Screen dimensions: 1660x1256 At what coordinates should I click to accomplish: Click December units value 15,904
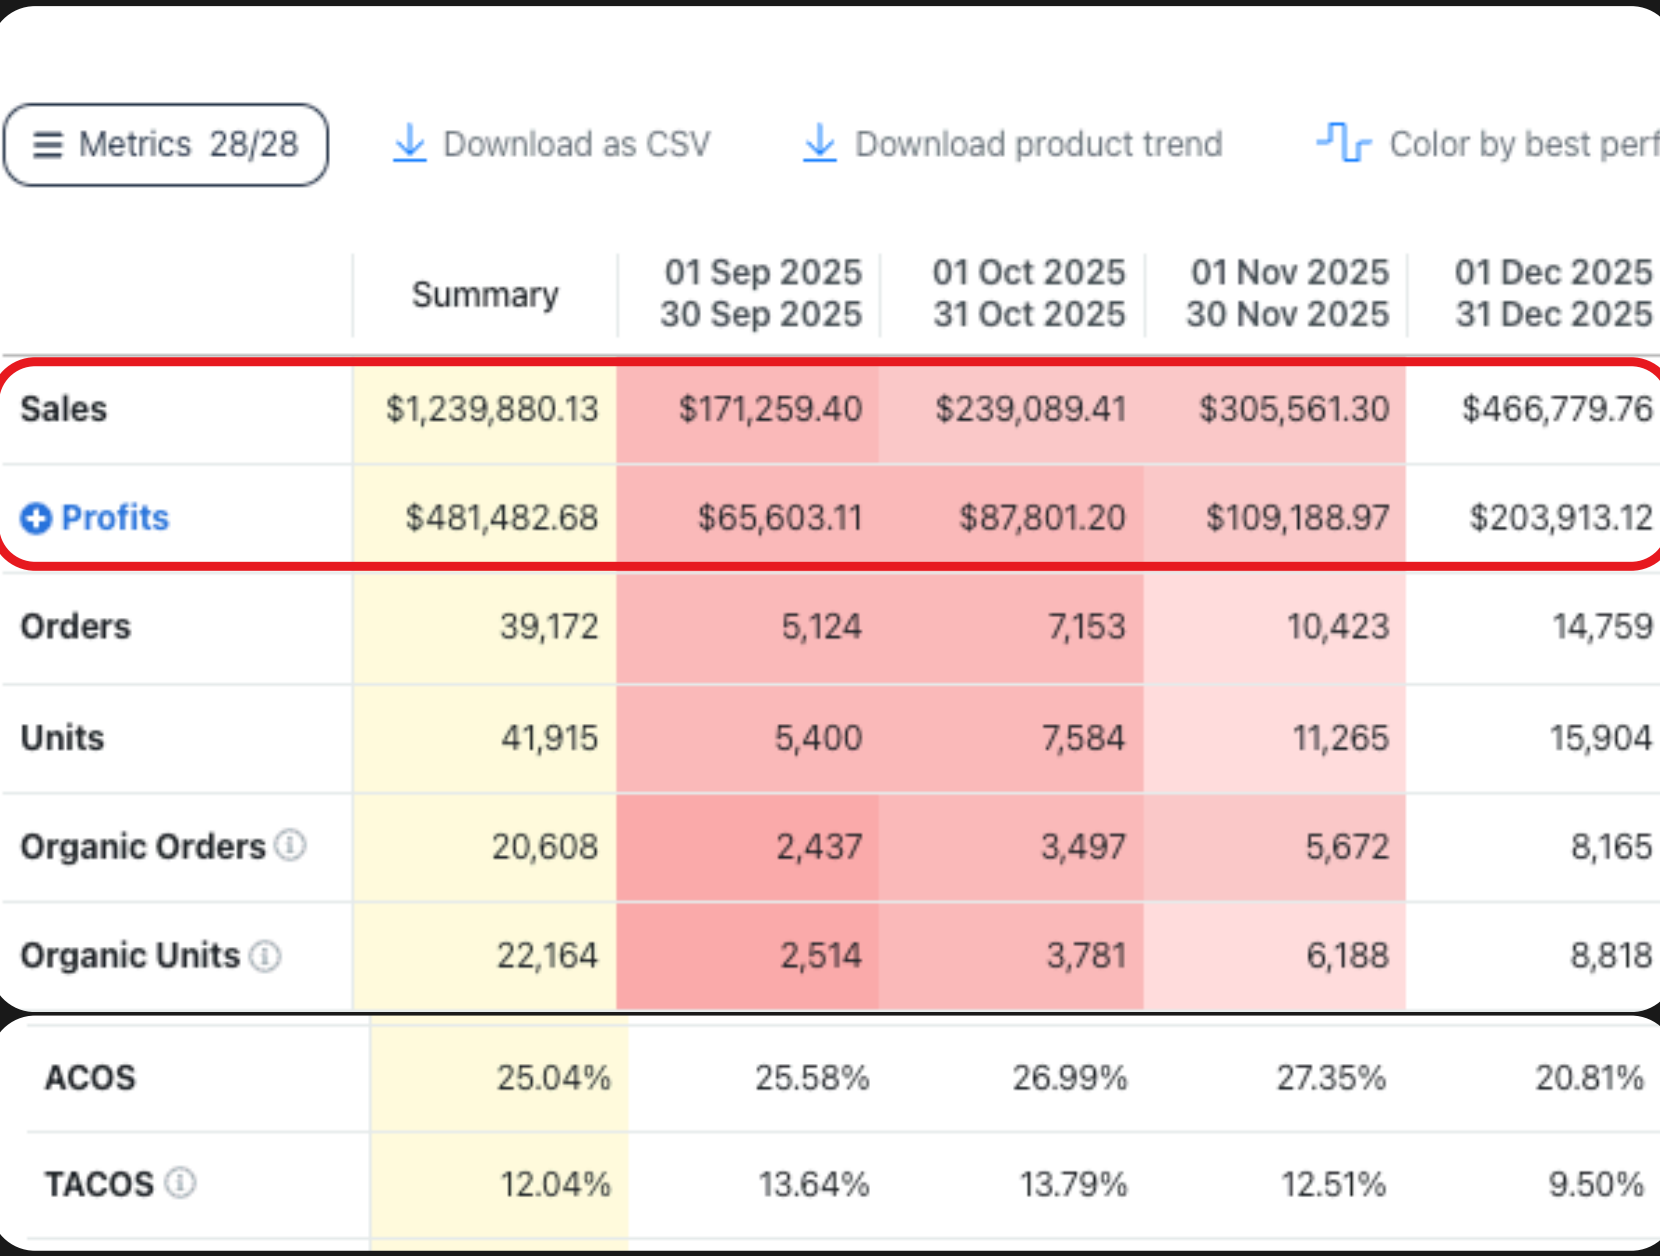click(1601, 738)
